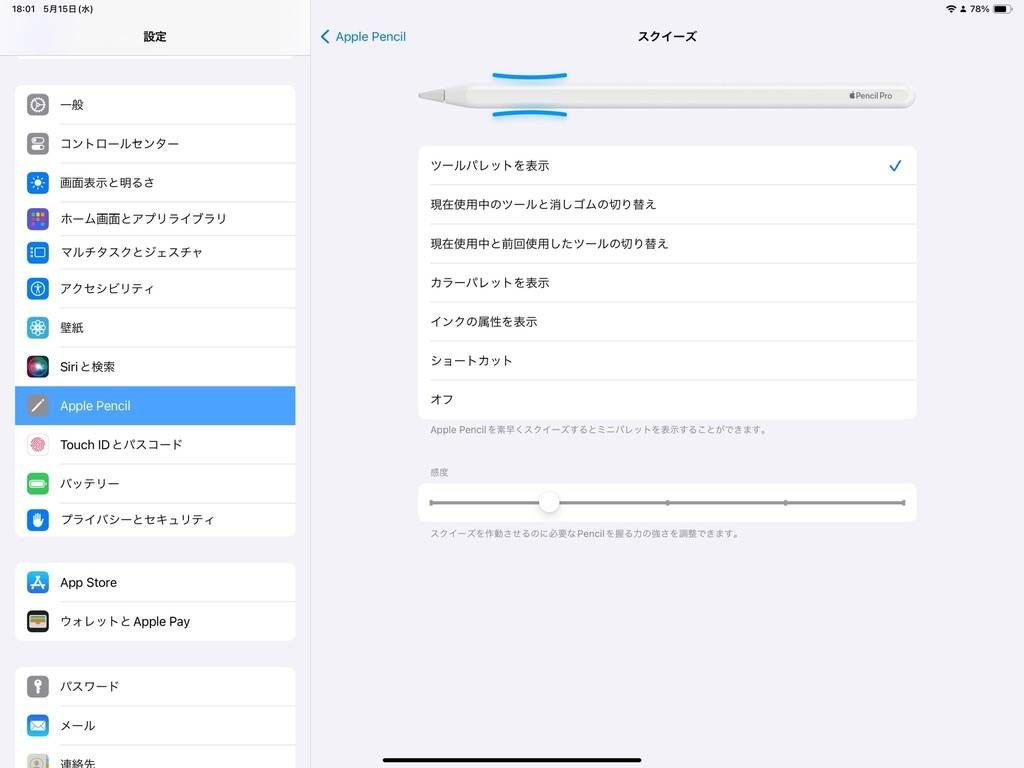
Task: Tap the アクセシビリティ person icon
Action: click(38, 288)
